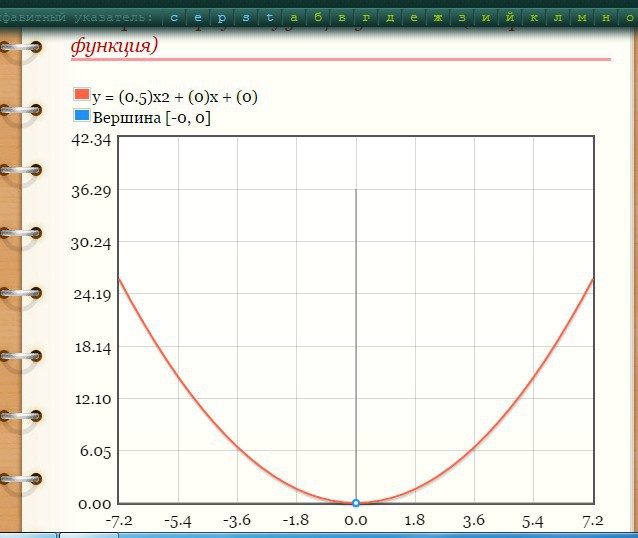Open letter 'н' in alphabet index
The height and width of the screenshot is (538, 638).
click(606, 18)
